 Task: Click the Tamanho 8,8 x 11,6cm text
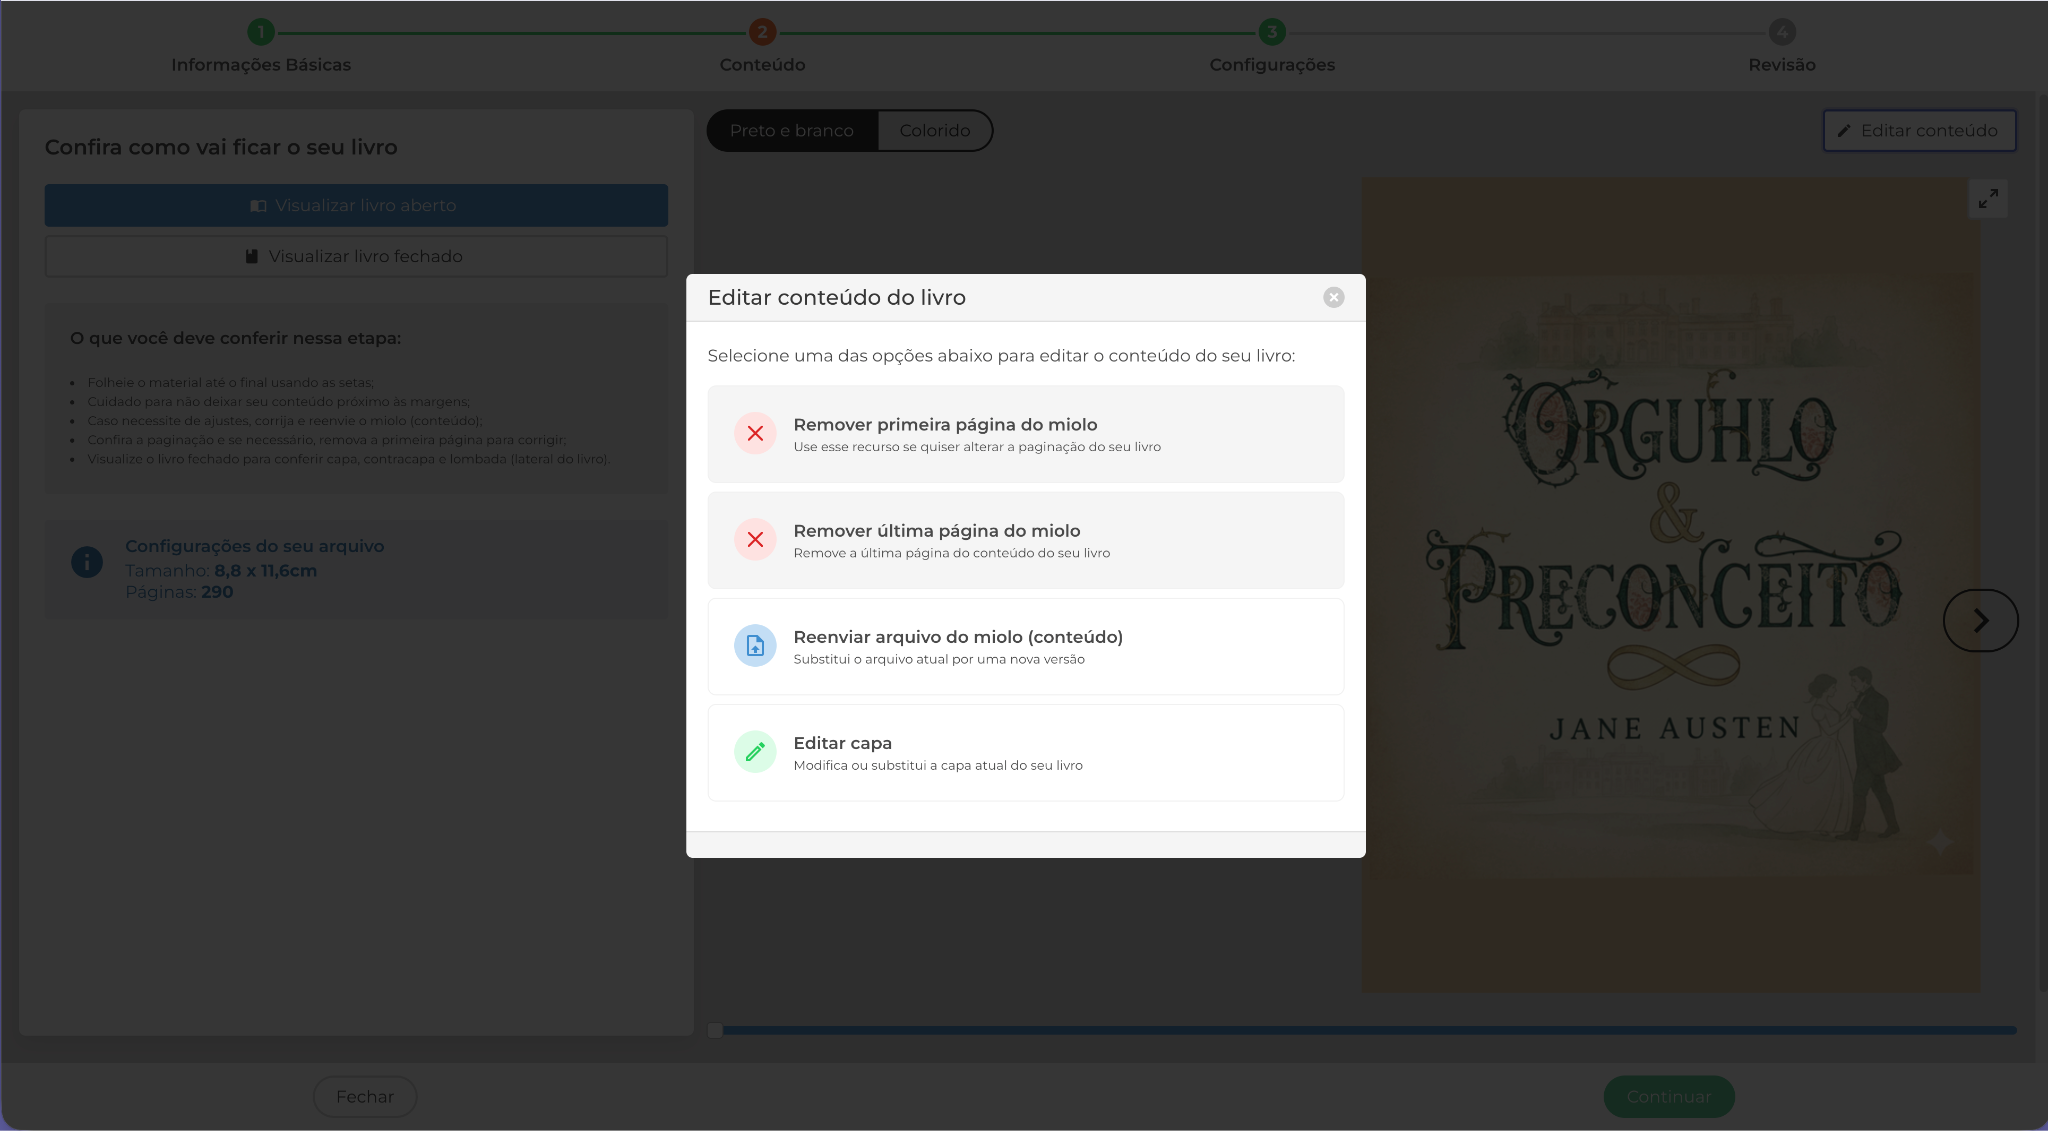point(221,571)
